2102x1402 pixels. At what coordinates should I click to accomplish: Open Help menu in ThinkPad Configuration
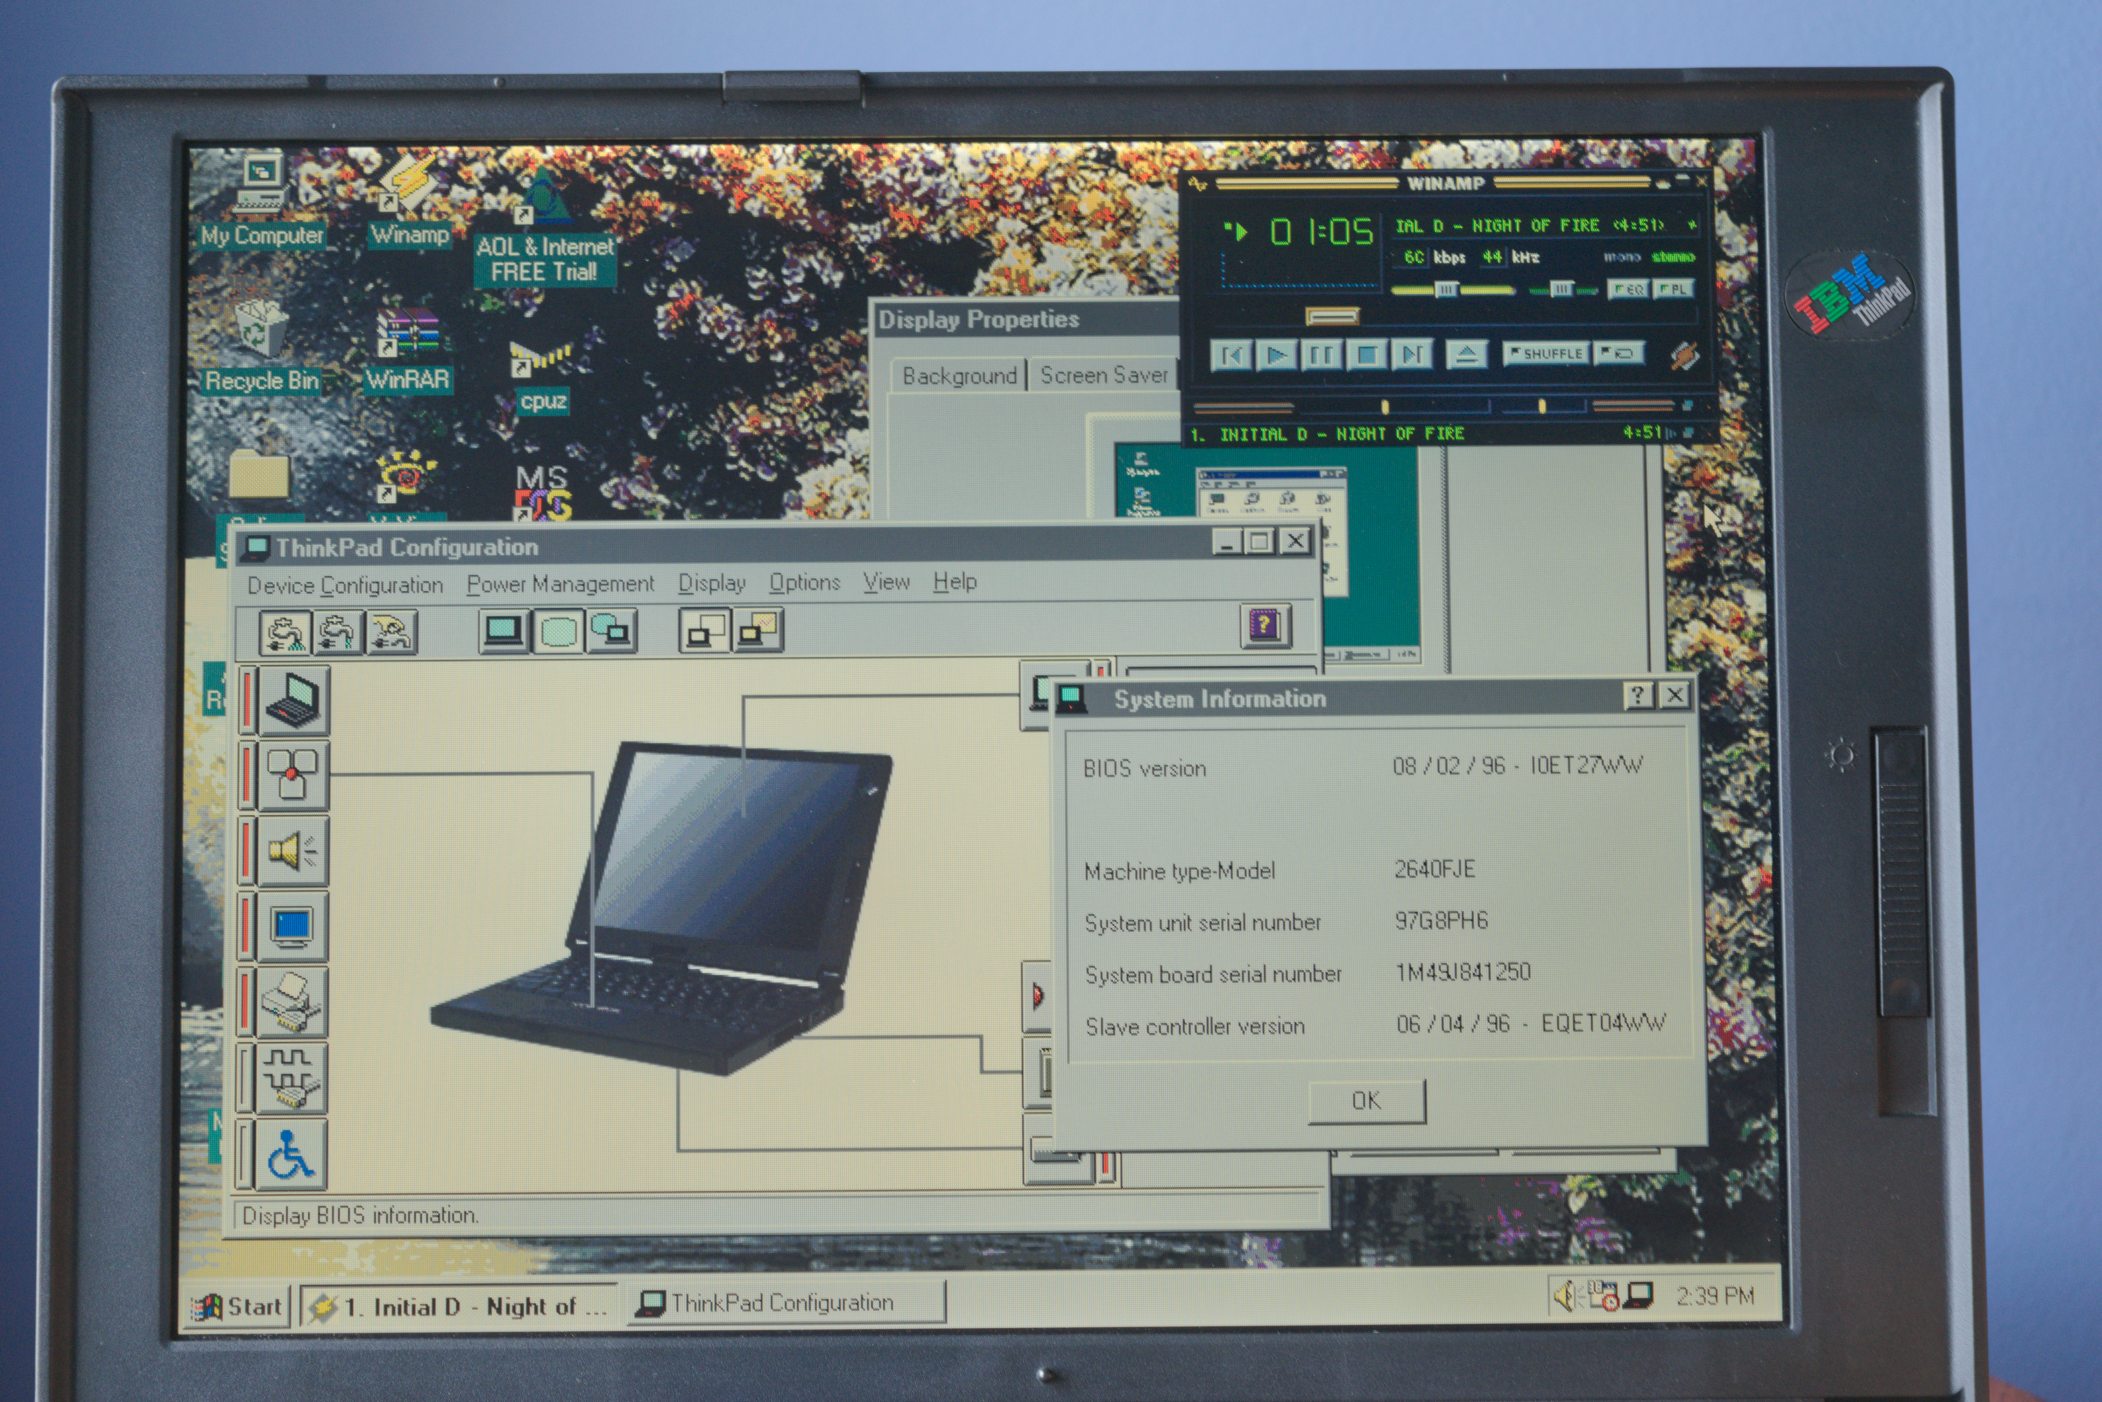coord(955,581)
